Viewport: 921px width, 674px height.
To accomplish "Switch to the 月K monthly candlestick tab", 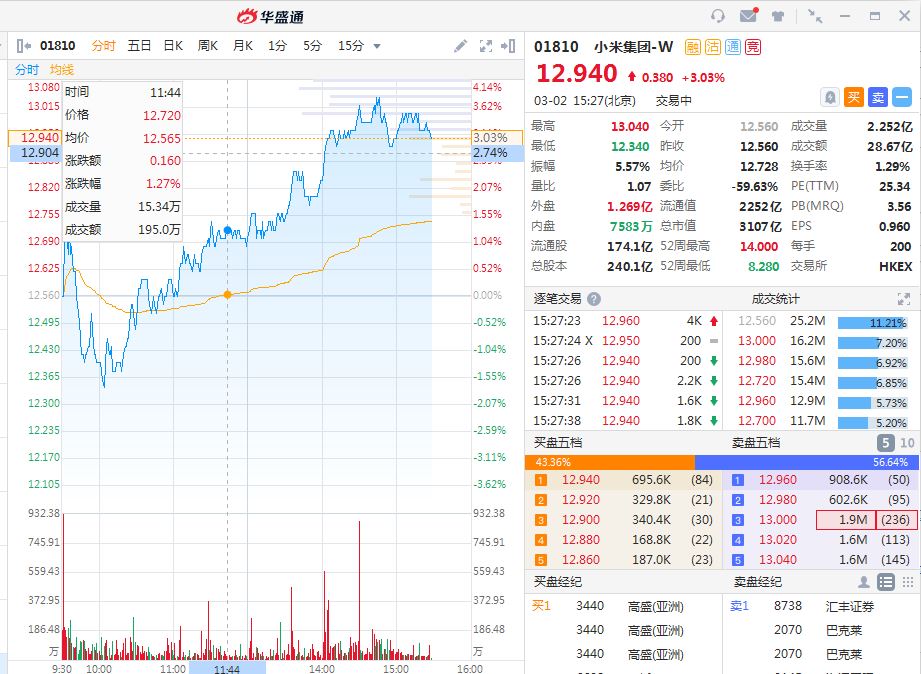I will [243, 46].
